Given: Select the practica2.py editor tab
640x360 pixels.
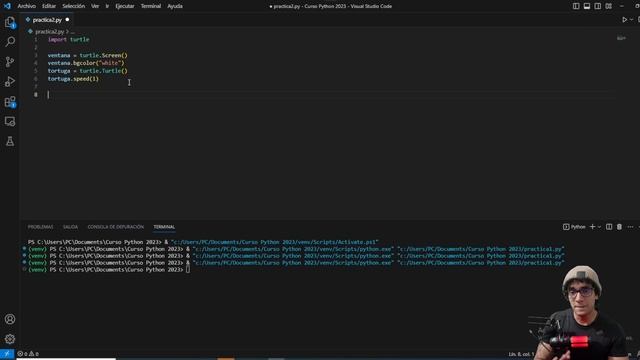Looking at the screenshot, I should pyautogui.click(x=47, y=20).
